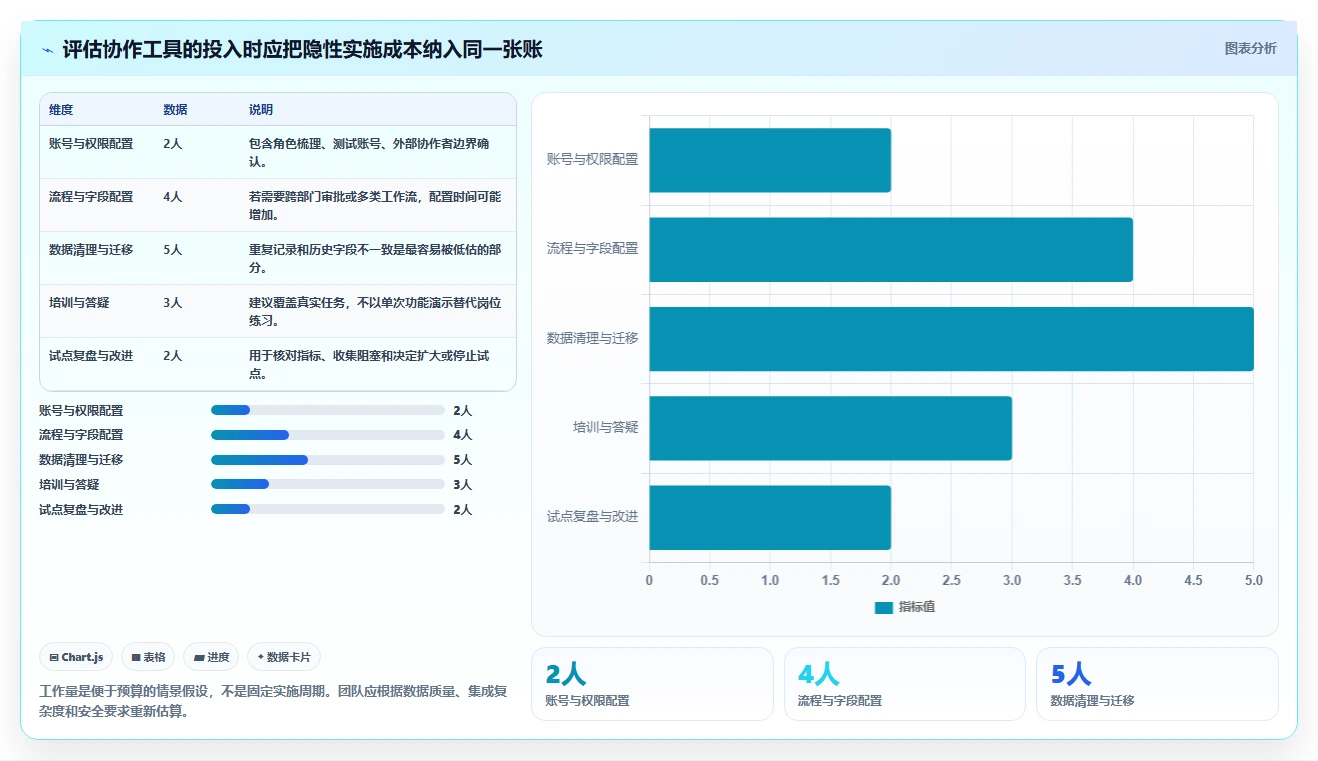The width and height of the screenshot is (1318, 761).
Task: Select the 表格 tag chip
Action: (x=148, y=657)
